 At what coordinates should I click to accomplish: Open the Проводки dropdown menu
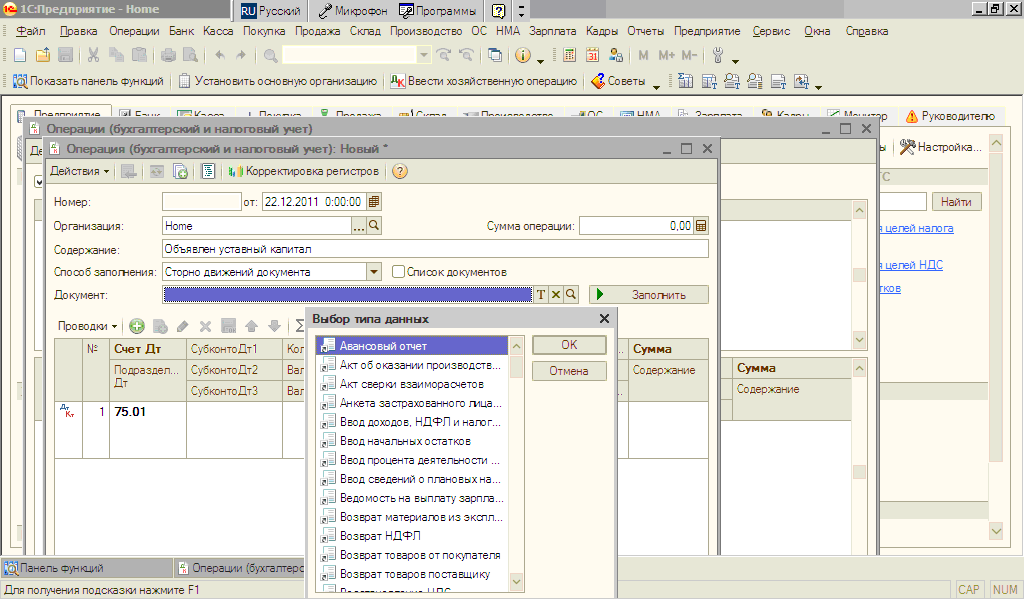87,326
